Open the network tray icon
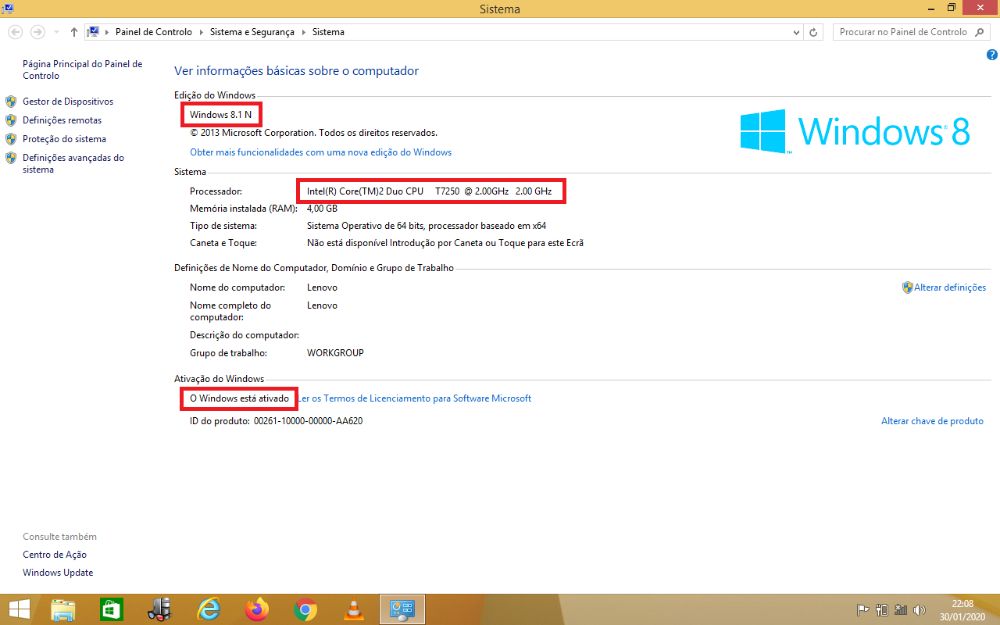Image resolution: width=1000 pixels, height=625 pixels. pyautogui.click(x=901, y=610)
